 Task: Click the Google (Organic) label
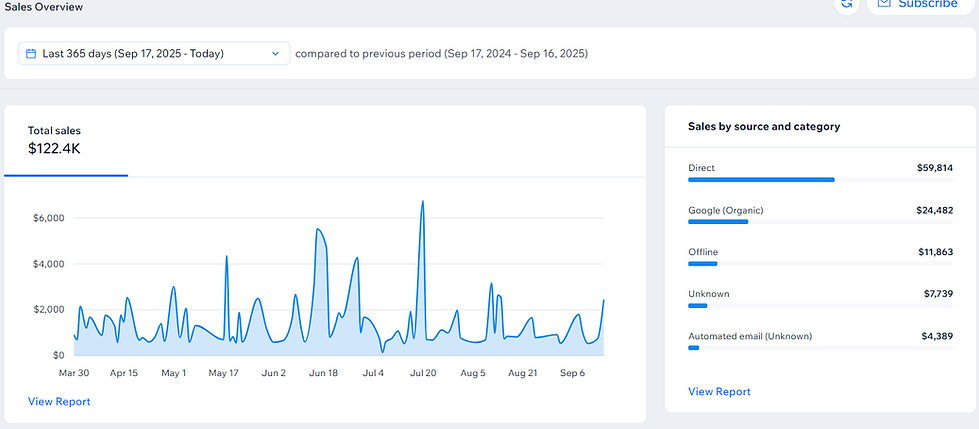coord(726,210)
